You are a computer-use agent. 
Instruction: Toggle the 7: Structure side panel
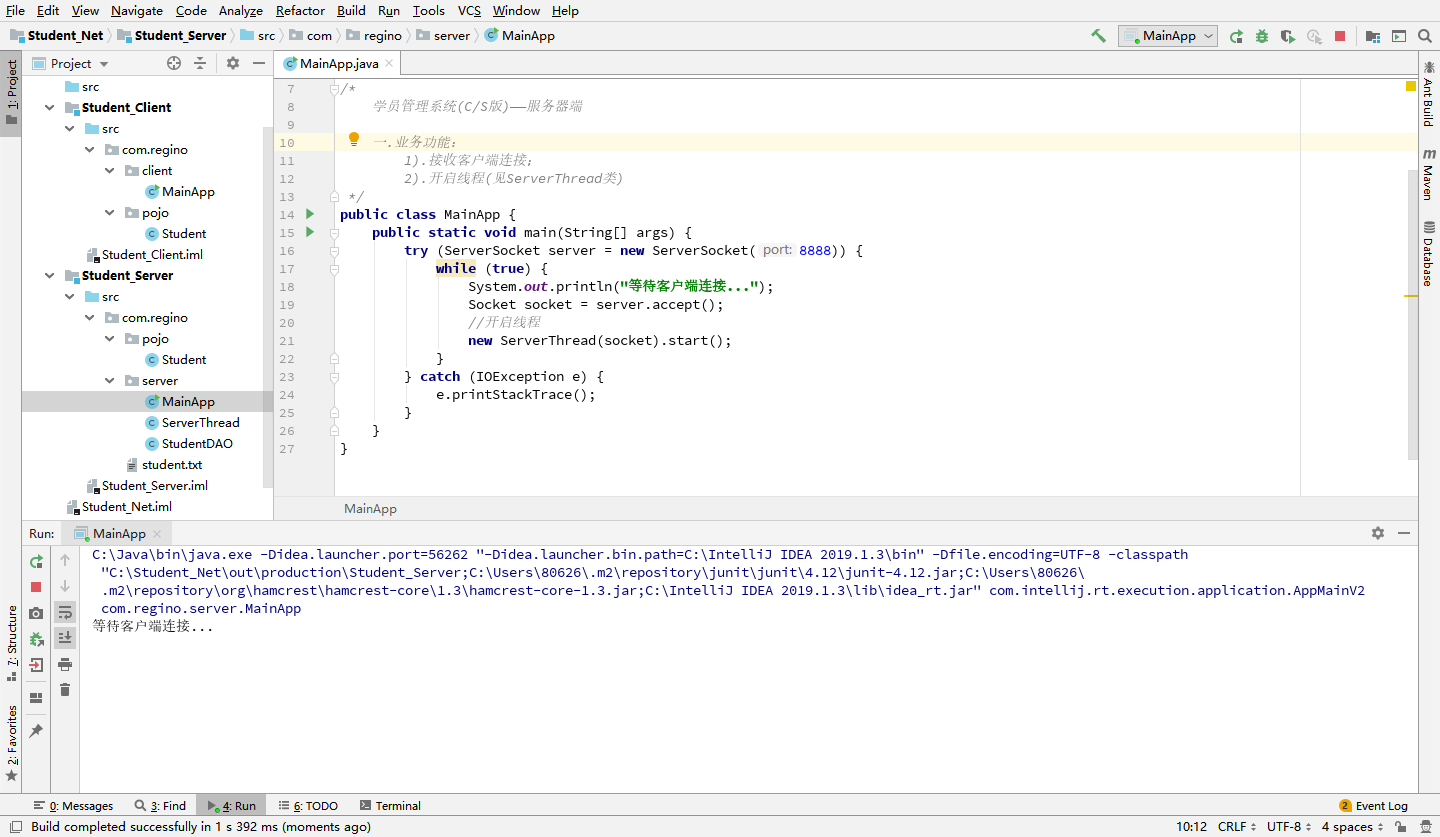[12, 642]
